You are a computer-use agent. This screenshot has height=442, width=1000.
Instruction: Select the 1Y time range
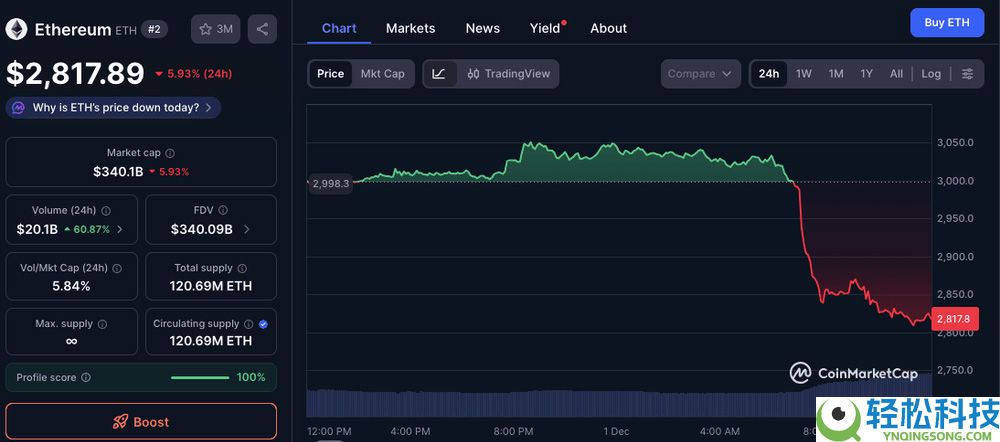(x=866, y=74)
